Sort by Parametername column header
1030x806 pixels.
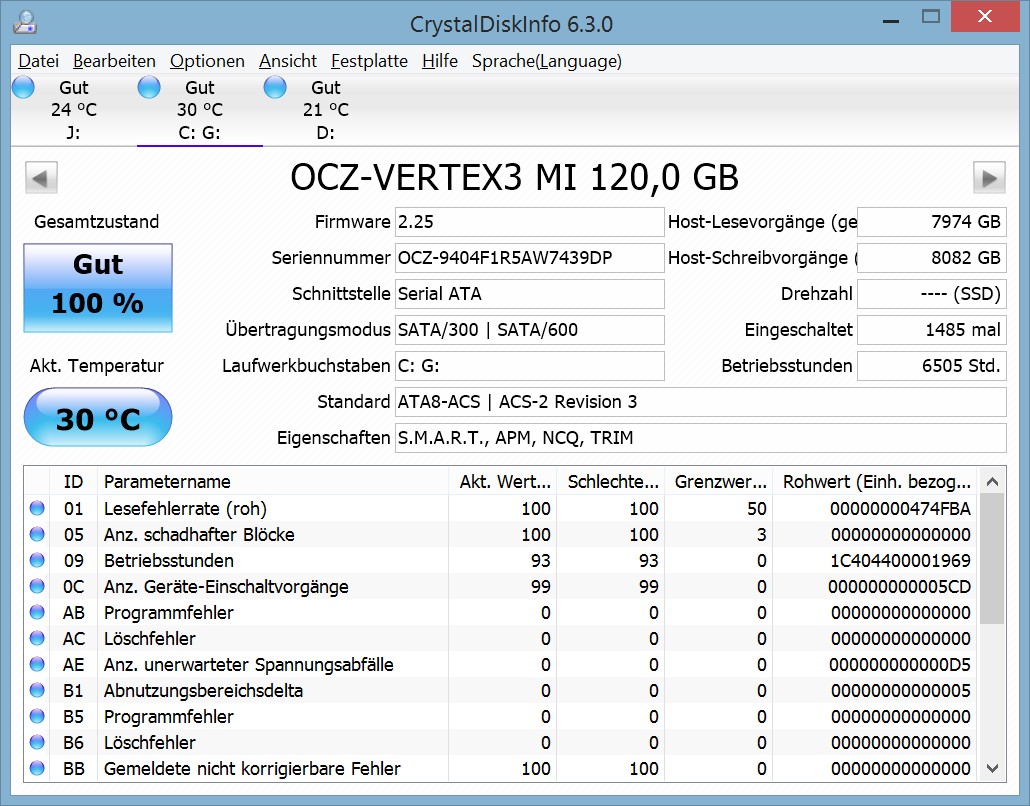point(273,481)
